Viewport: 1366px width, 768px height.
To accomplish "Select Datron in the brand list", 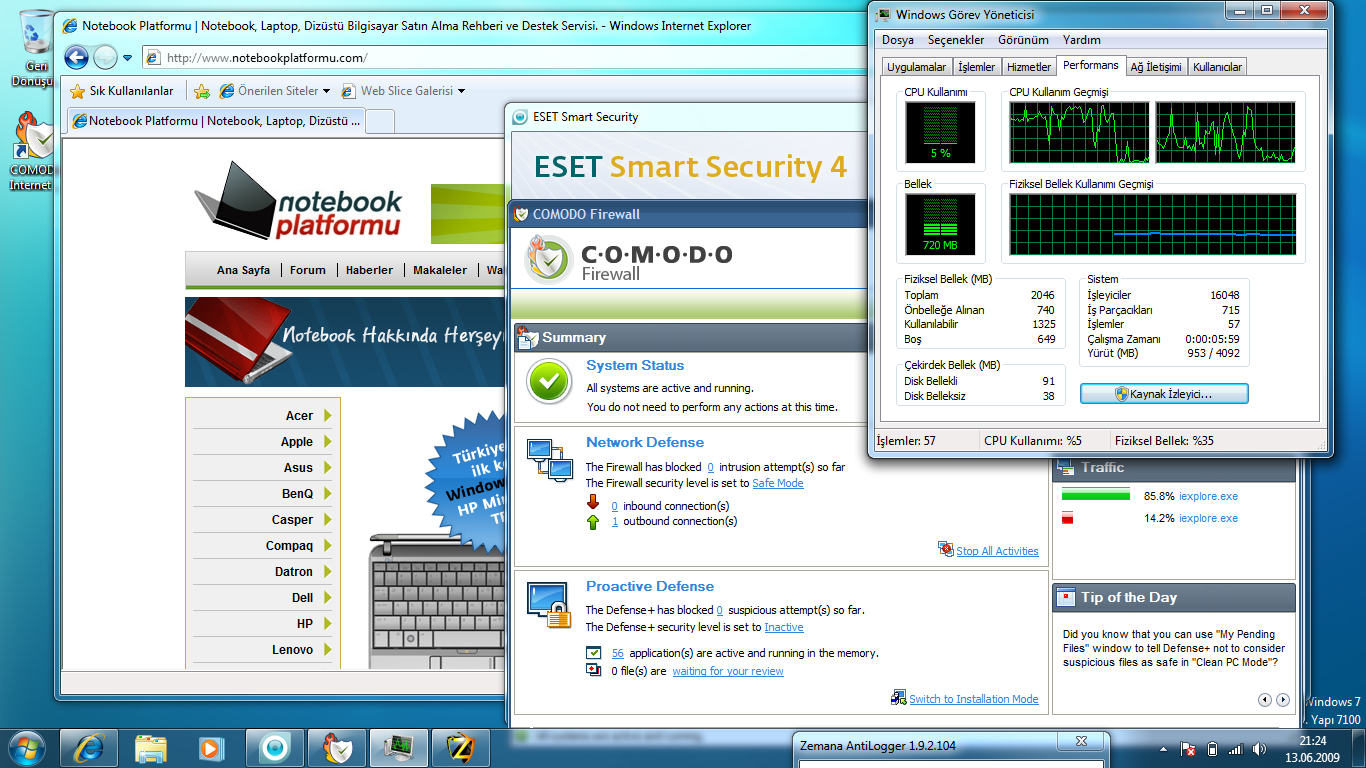I will click(294, 572).
